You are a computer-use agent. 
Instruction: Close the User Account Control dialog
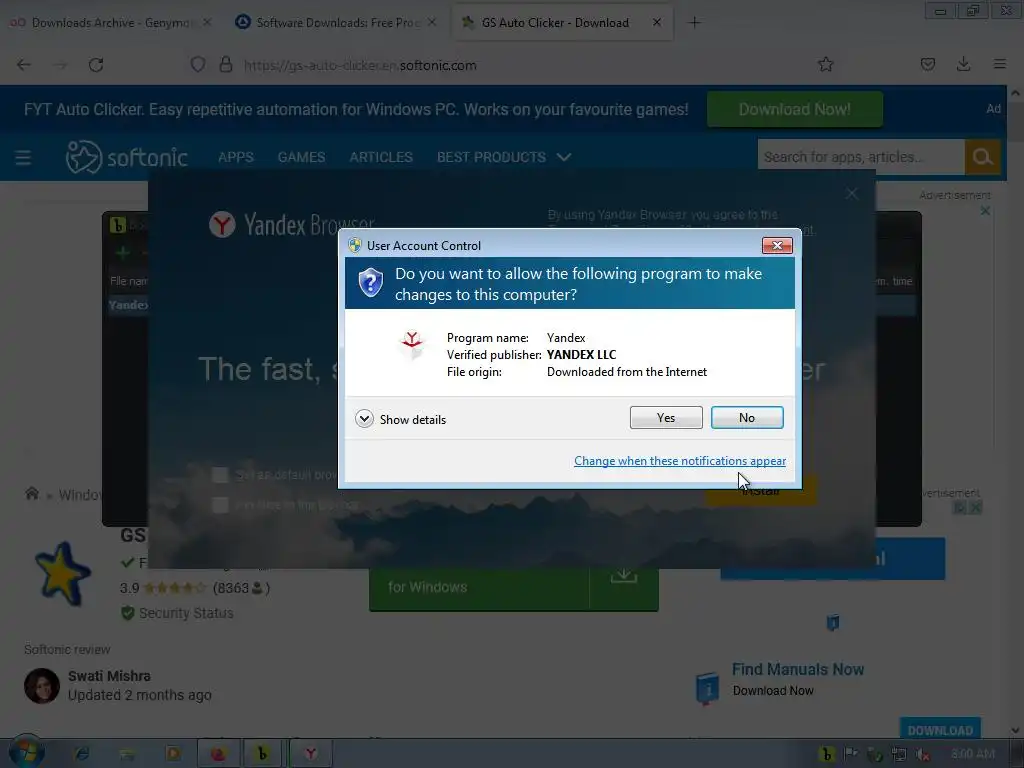point(776,246)
